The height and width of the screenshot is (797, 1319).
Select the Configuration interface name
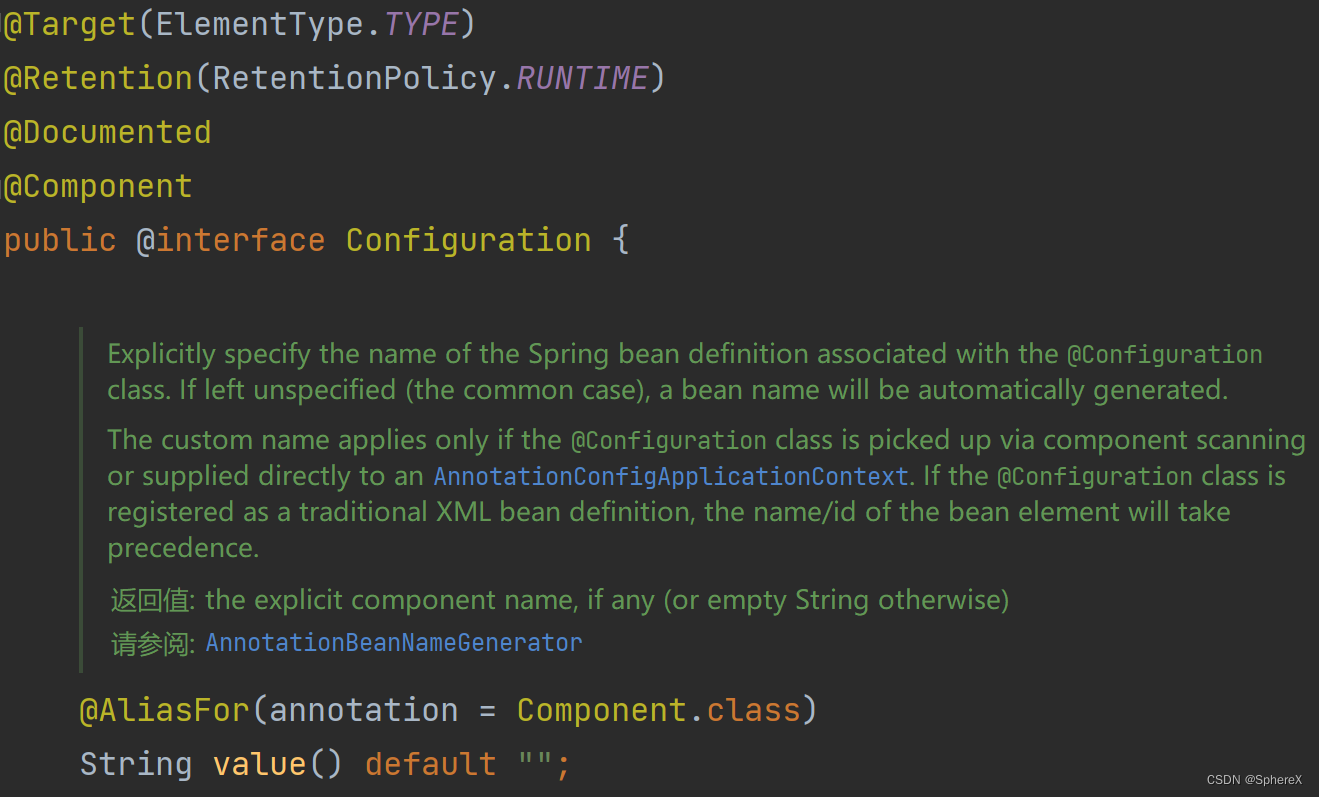coord(468,239)
